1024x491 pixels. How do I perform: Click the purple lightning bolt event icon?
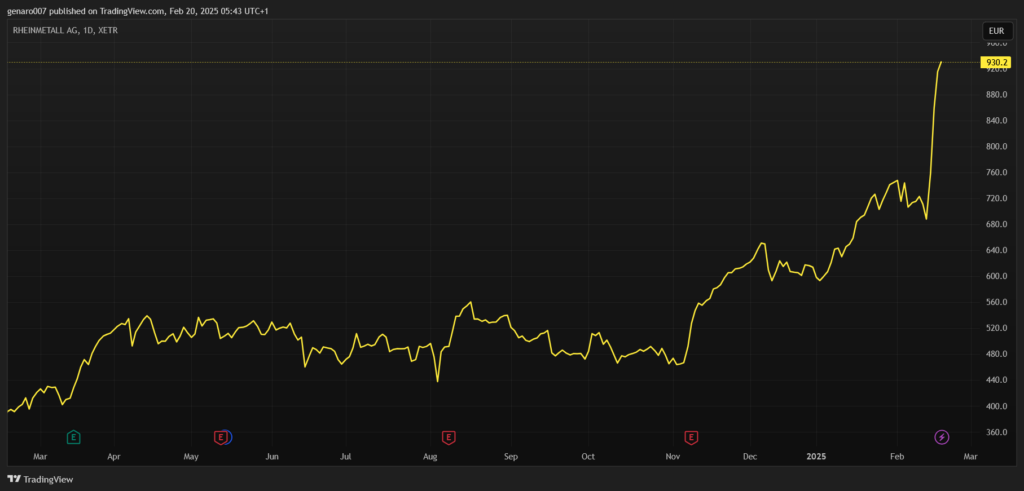coord(942,437)
